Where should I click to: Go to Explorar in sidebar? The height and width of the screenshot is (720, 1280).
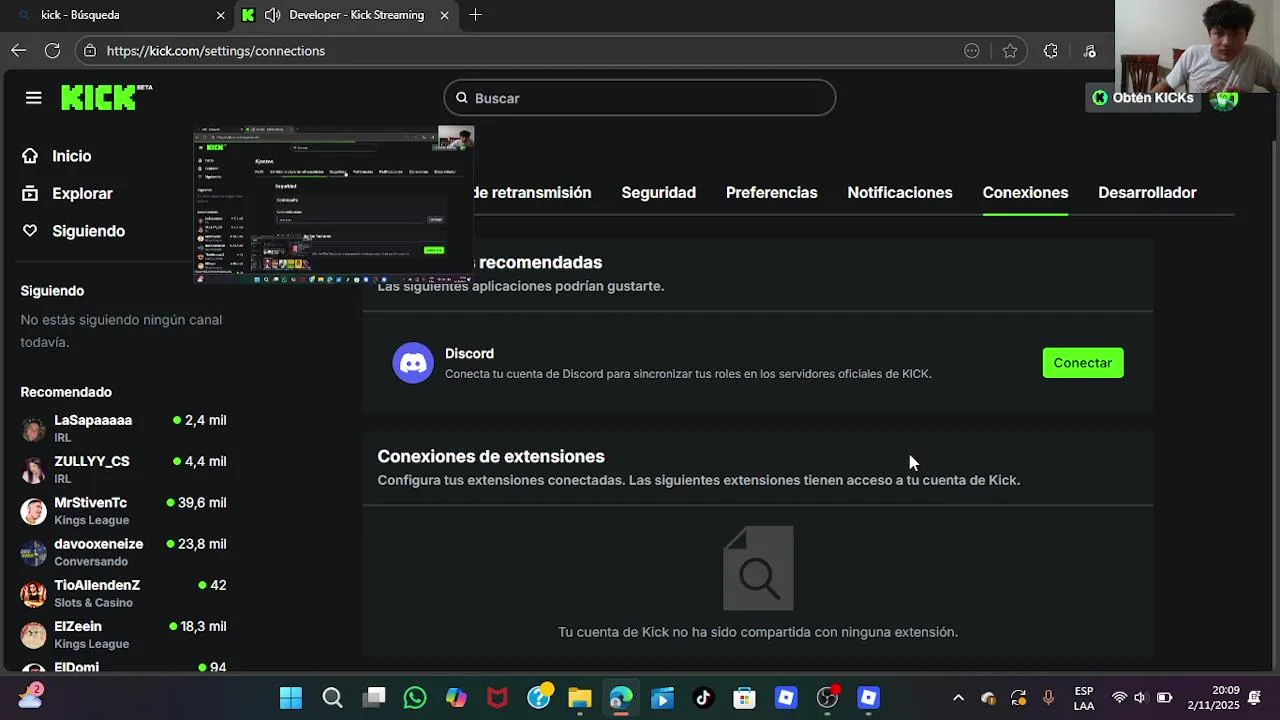pos(82,193)
